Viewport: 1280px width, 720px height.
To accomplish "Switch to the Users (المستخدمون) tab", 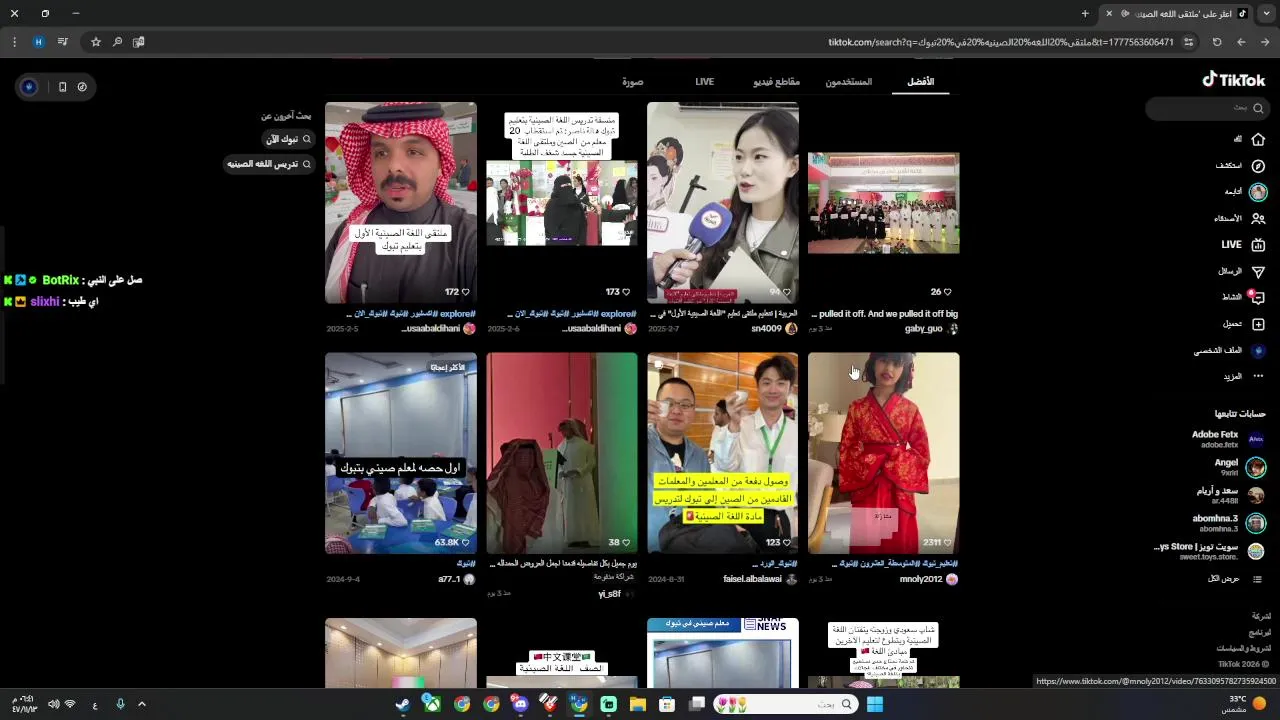I will click(x=848, y=82).
